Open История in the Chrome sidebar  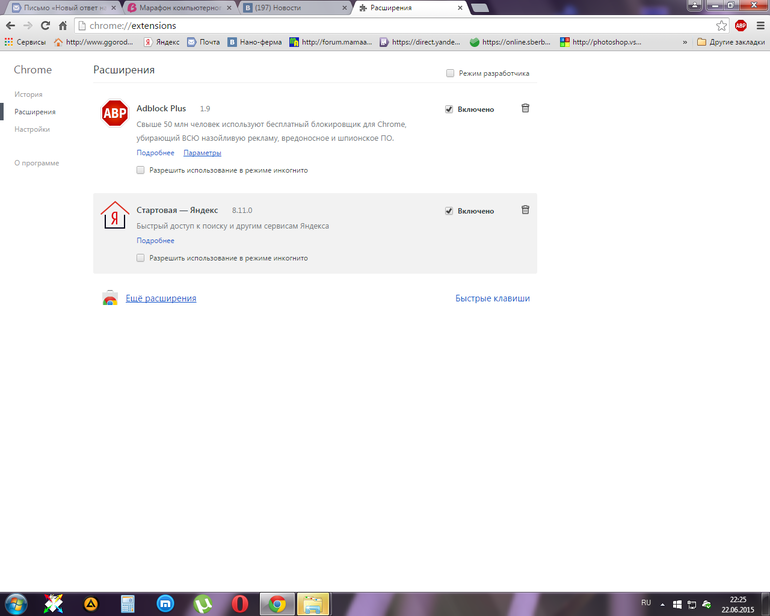pyautogui.click(x=28, y=94)
